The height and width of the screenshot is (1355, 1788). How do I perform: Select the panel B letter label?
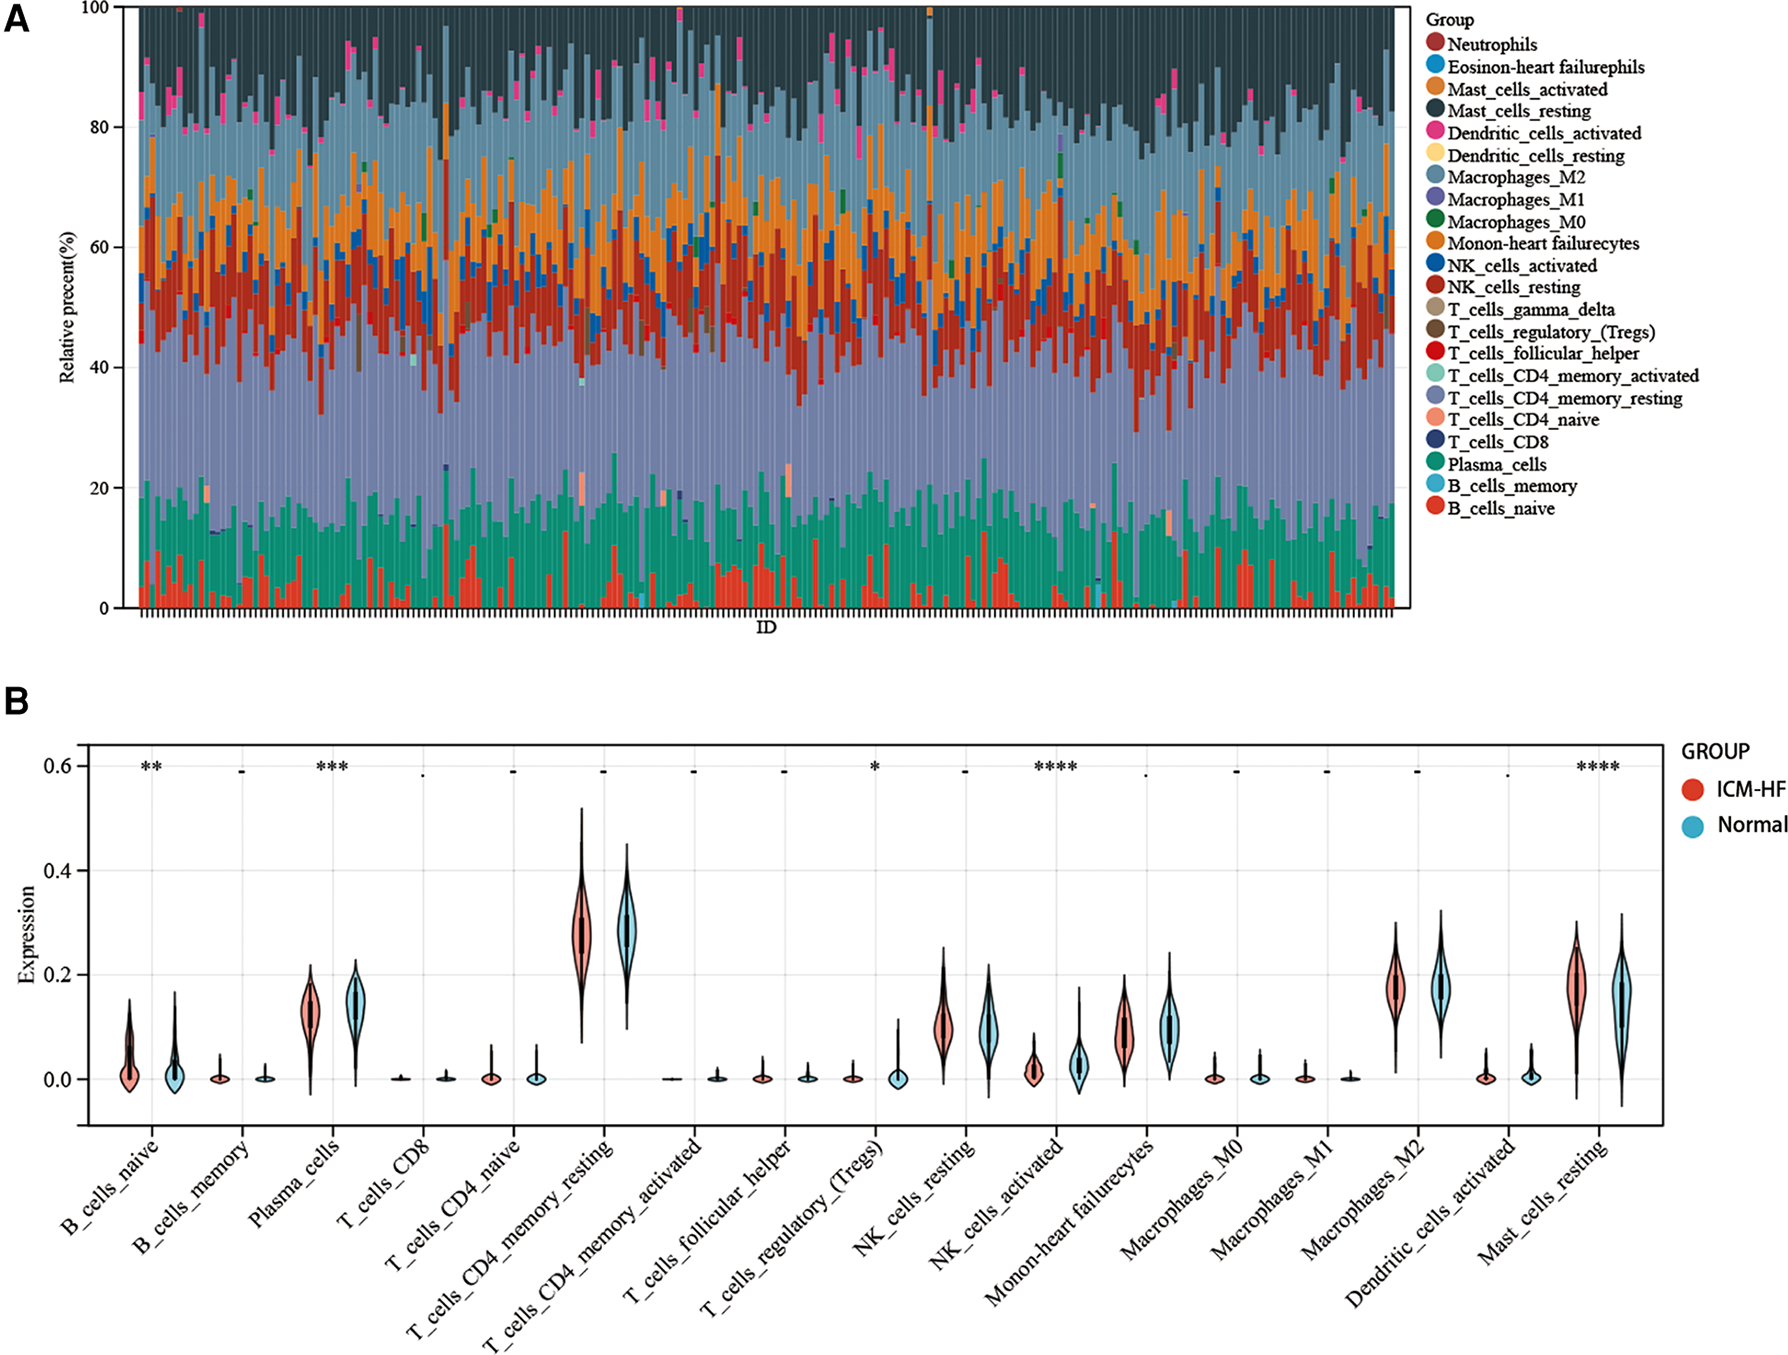tap(17, 701)
